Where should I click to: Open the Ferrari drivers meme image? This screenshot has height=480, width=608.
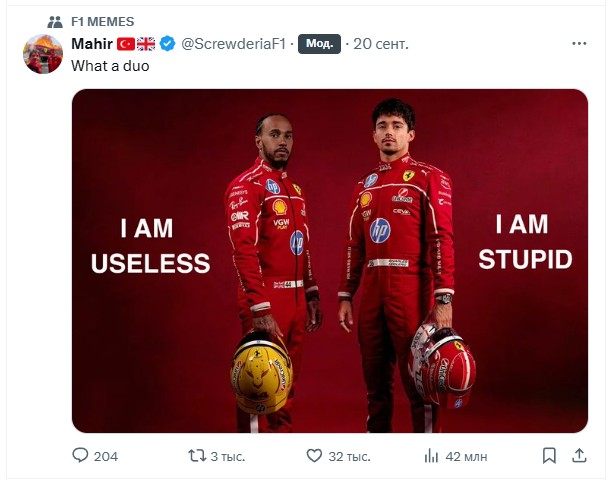tap(330, 260)
